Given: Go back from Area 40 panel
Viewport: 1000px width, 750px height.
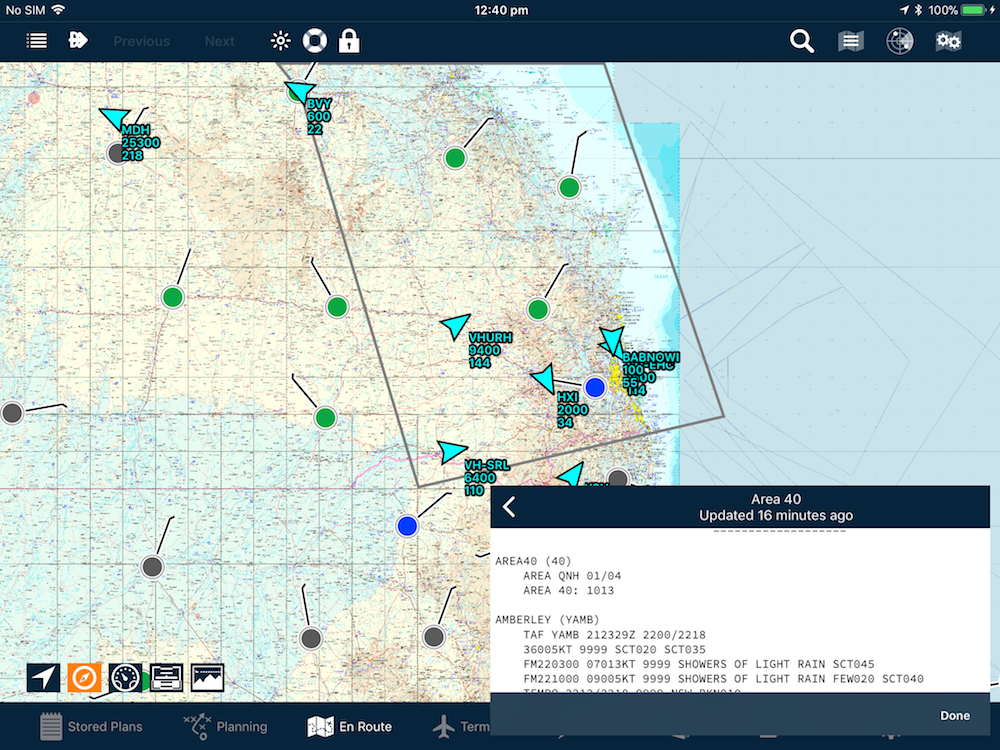Looking at the screenshot, I should [509, 507].
